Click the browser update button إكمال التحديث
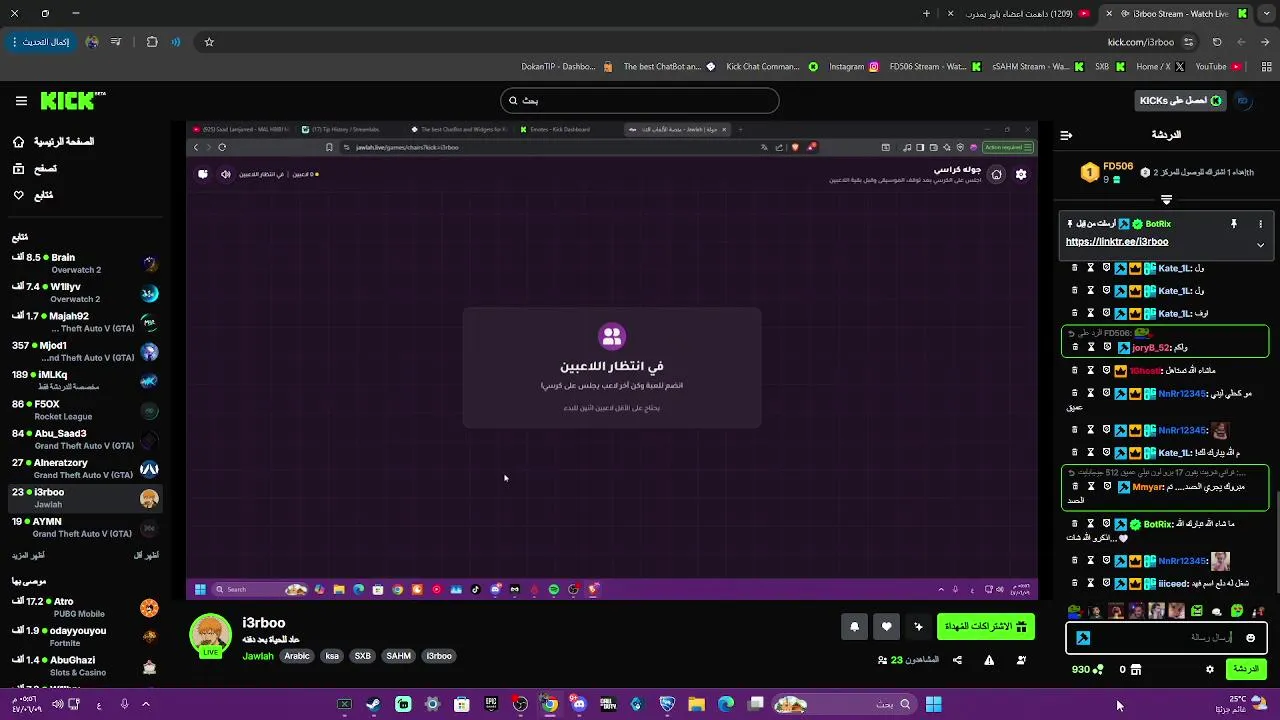This screenshot has height=720, width=1280. (x=41, y=42)
